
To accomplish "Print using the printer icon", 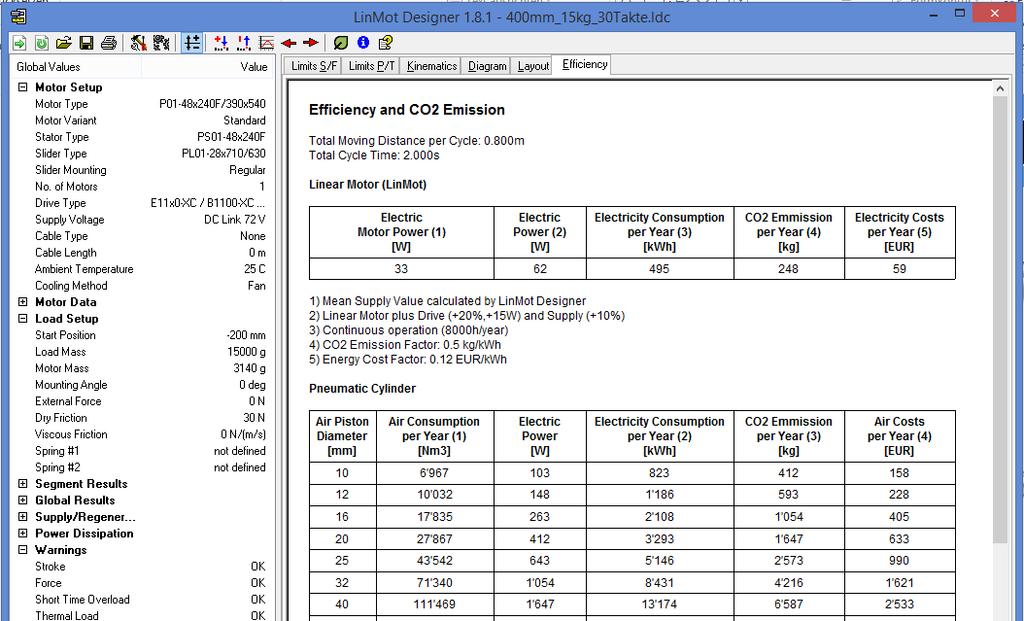I will coord(109,43).
